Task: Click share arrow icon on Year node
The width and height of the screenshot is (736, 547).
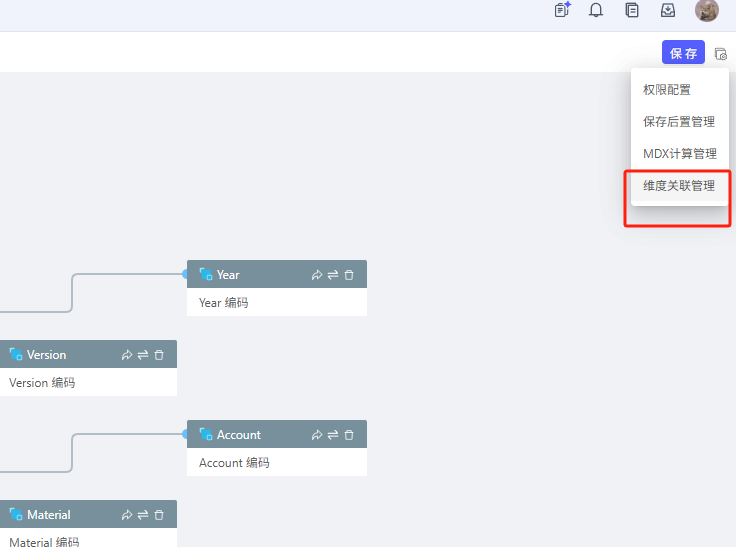Action: [317, 275]
